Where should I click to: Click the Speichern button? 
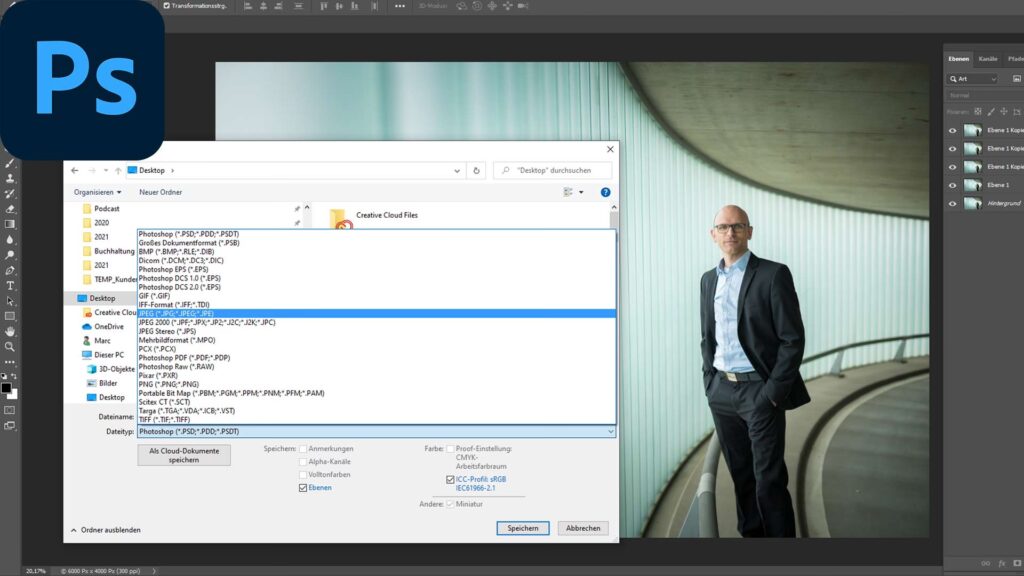click(523, 528)
